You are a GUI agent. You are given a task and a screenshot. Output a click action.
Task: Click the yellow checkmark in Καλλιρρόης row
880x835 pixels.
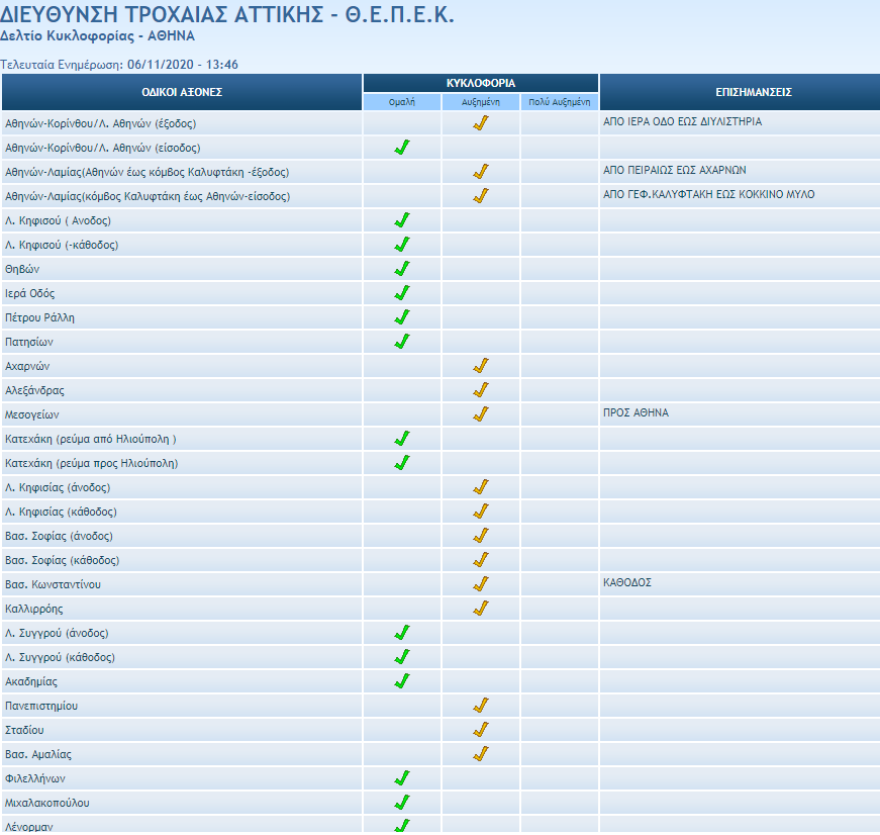(480, 608)
